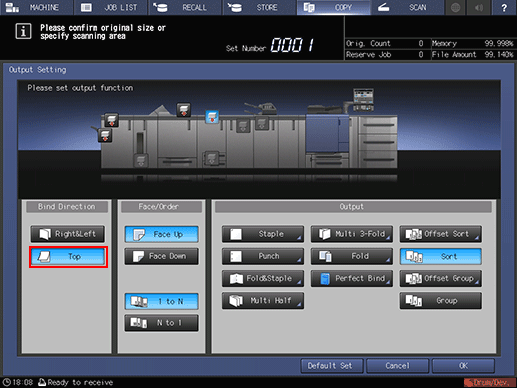Click the information icon beside the message
This screenshot has height=388, width=517.
pyautogui.click(x=23, y=31)
